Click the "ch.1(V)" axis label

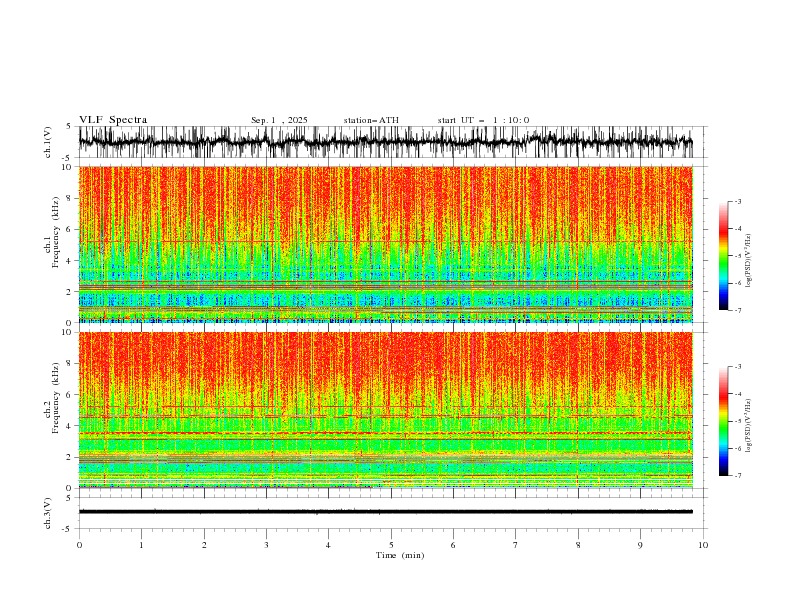[x=48, y=142]
